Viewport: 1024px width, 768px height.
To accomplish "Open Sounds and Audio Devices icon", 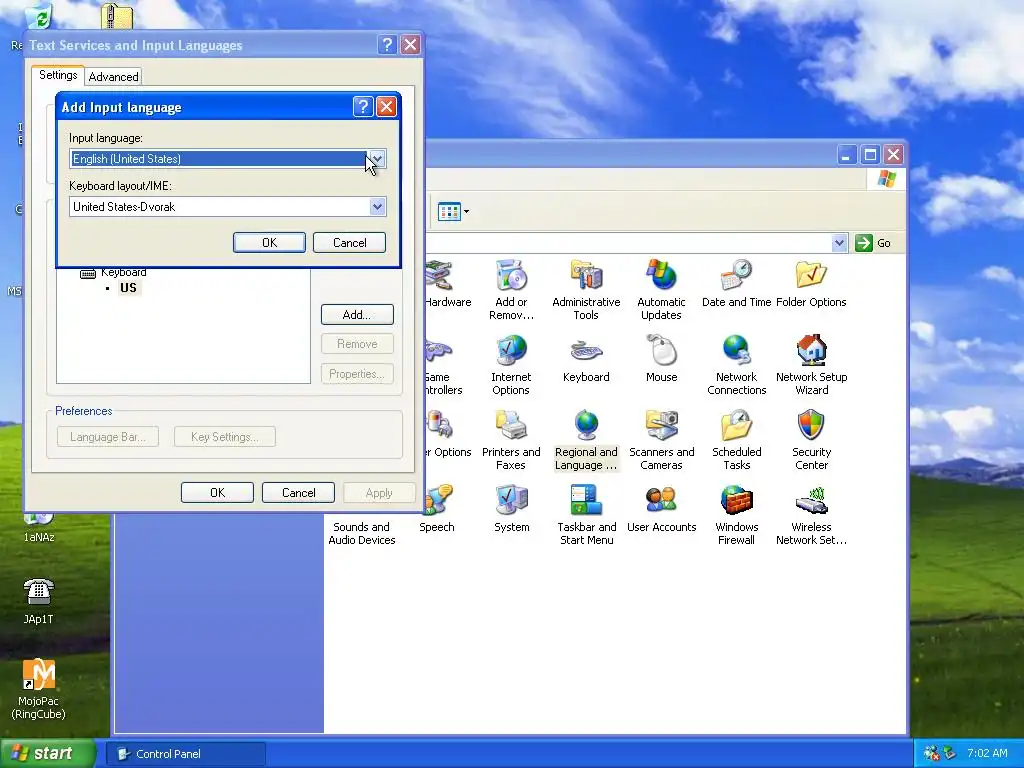I will coord(362,533).
